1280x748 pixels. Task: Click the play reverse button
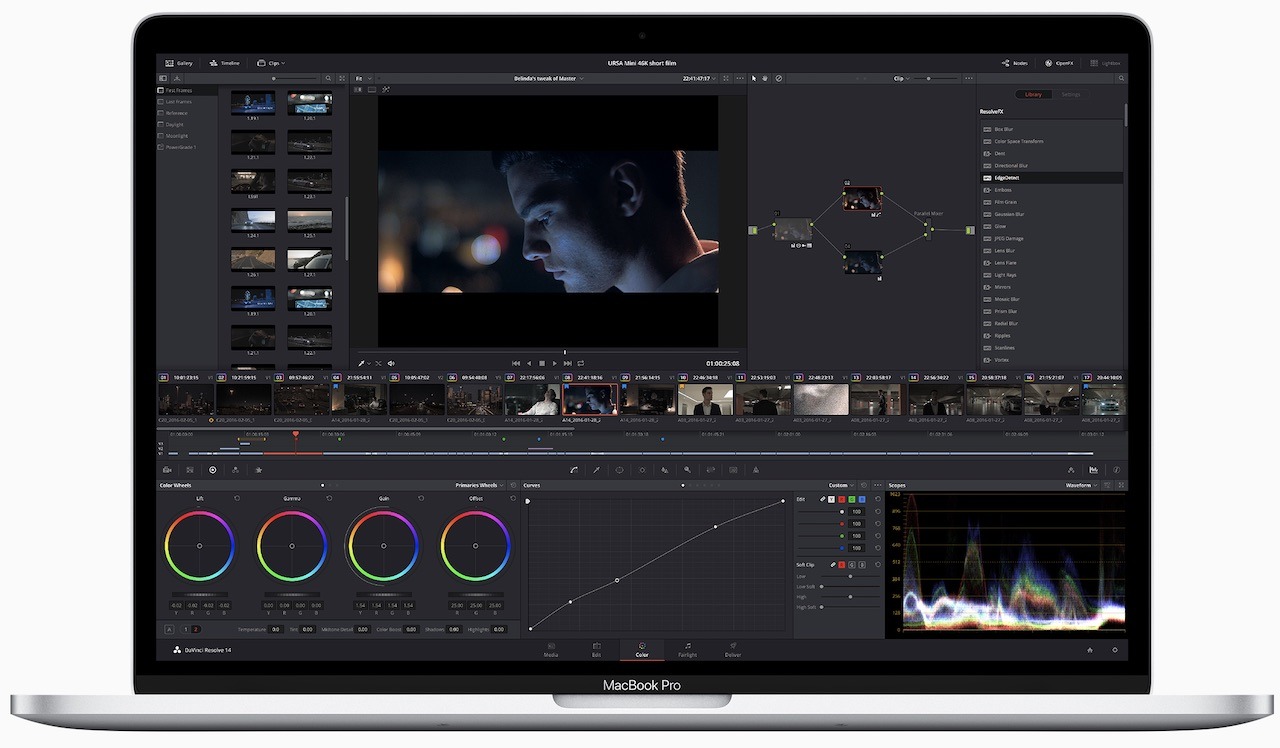click(529, 363)
